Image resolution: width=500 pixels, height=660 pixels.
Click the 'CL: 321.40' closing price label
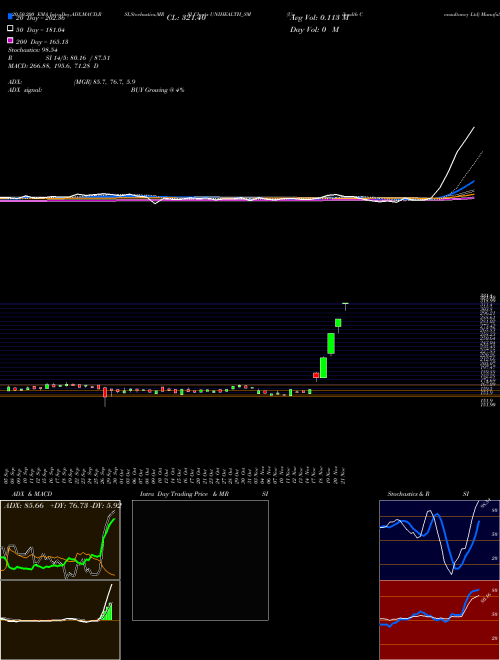click(186, 18)
